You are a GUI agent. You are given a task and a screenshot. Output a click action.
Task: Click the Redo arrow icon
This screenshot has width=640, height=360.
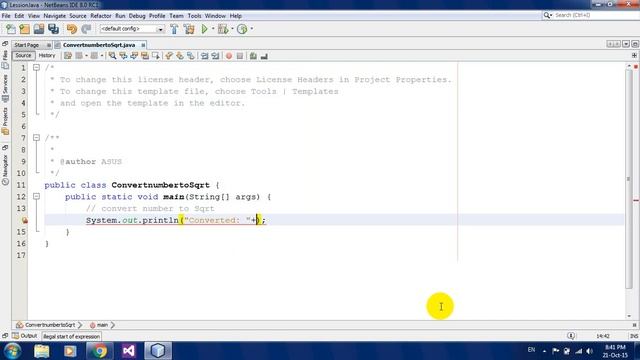pyautogui.click(x=86, y=29)
